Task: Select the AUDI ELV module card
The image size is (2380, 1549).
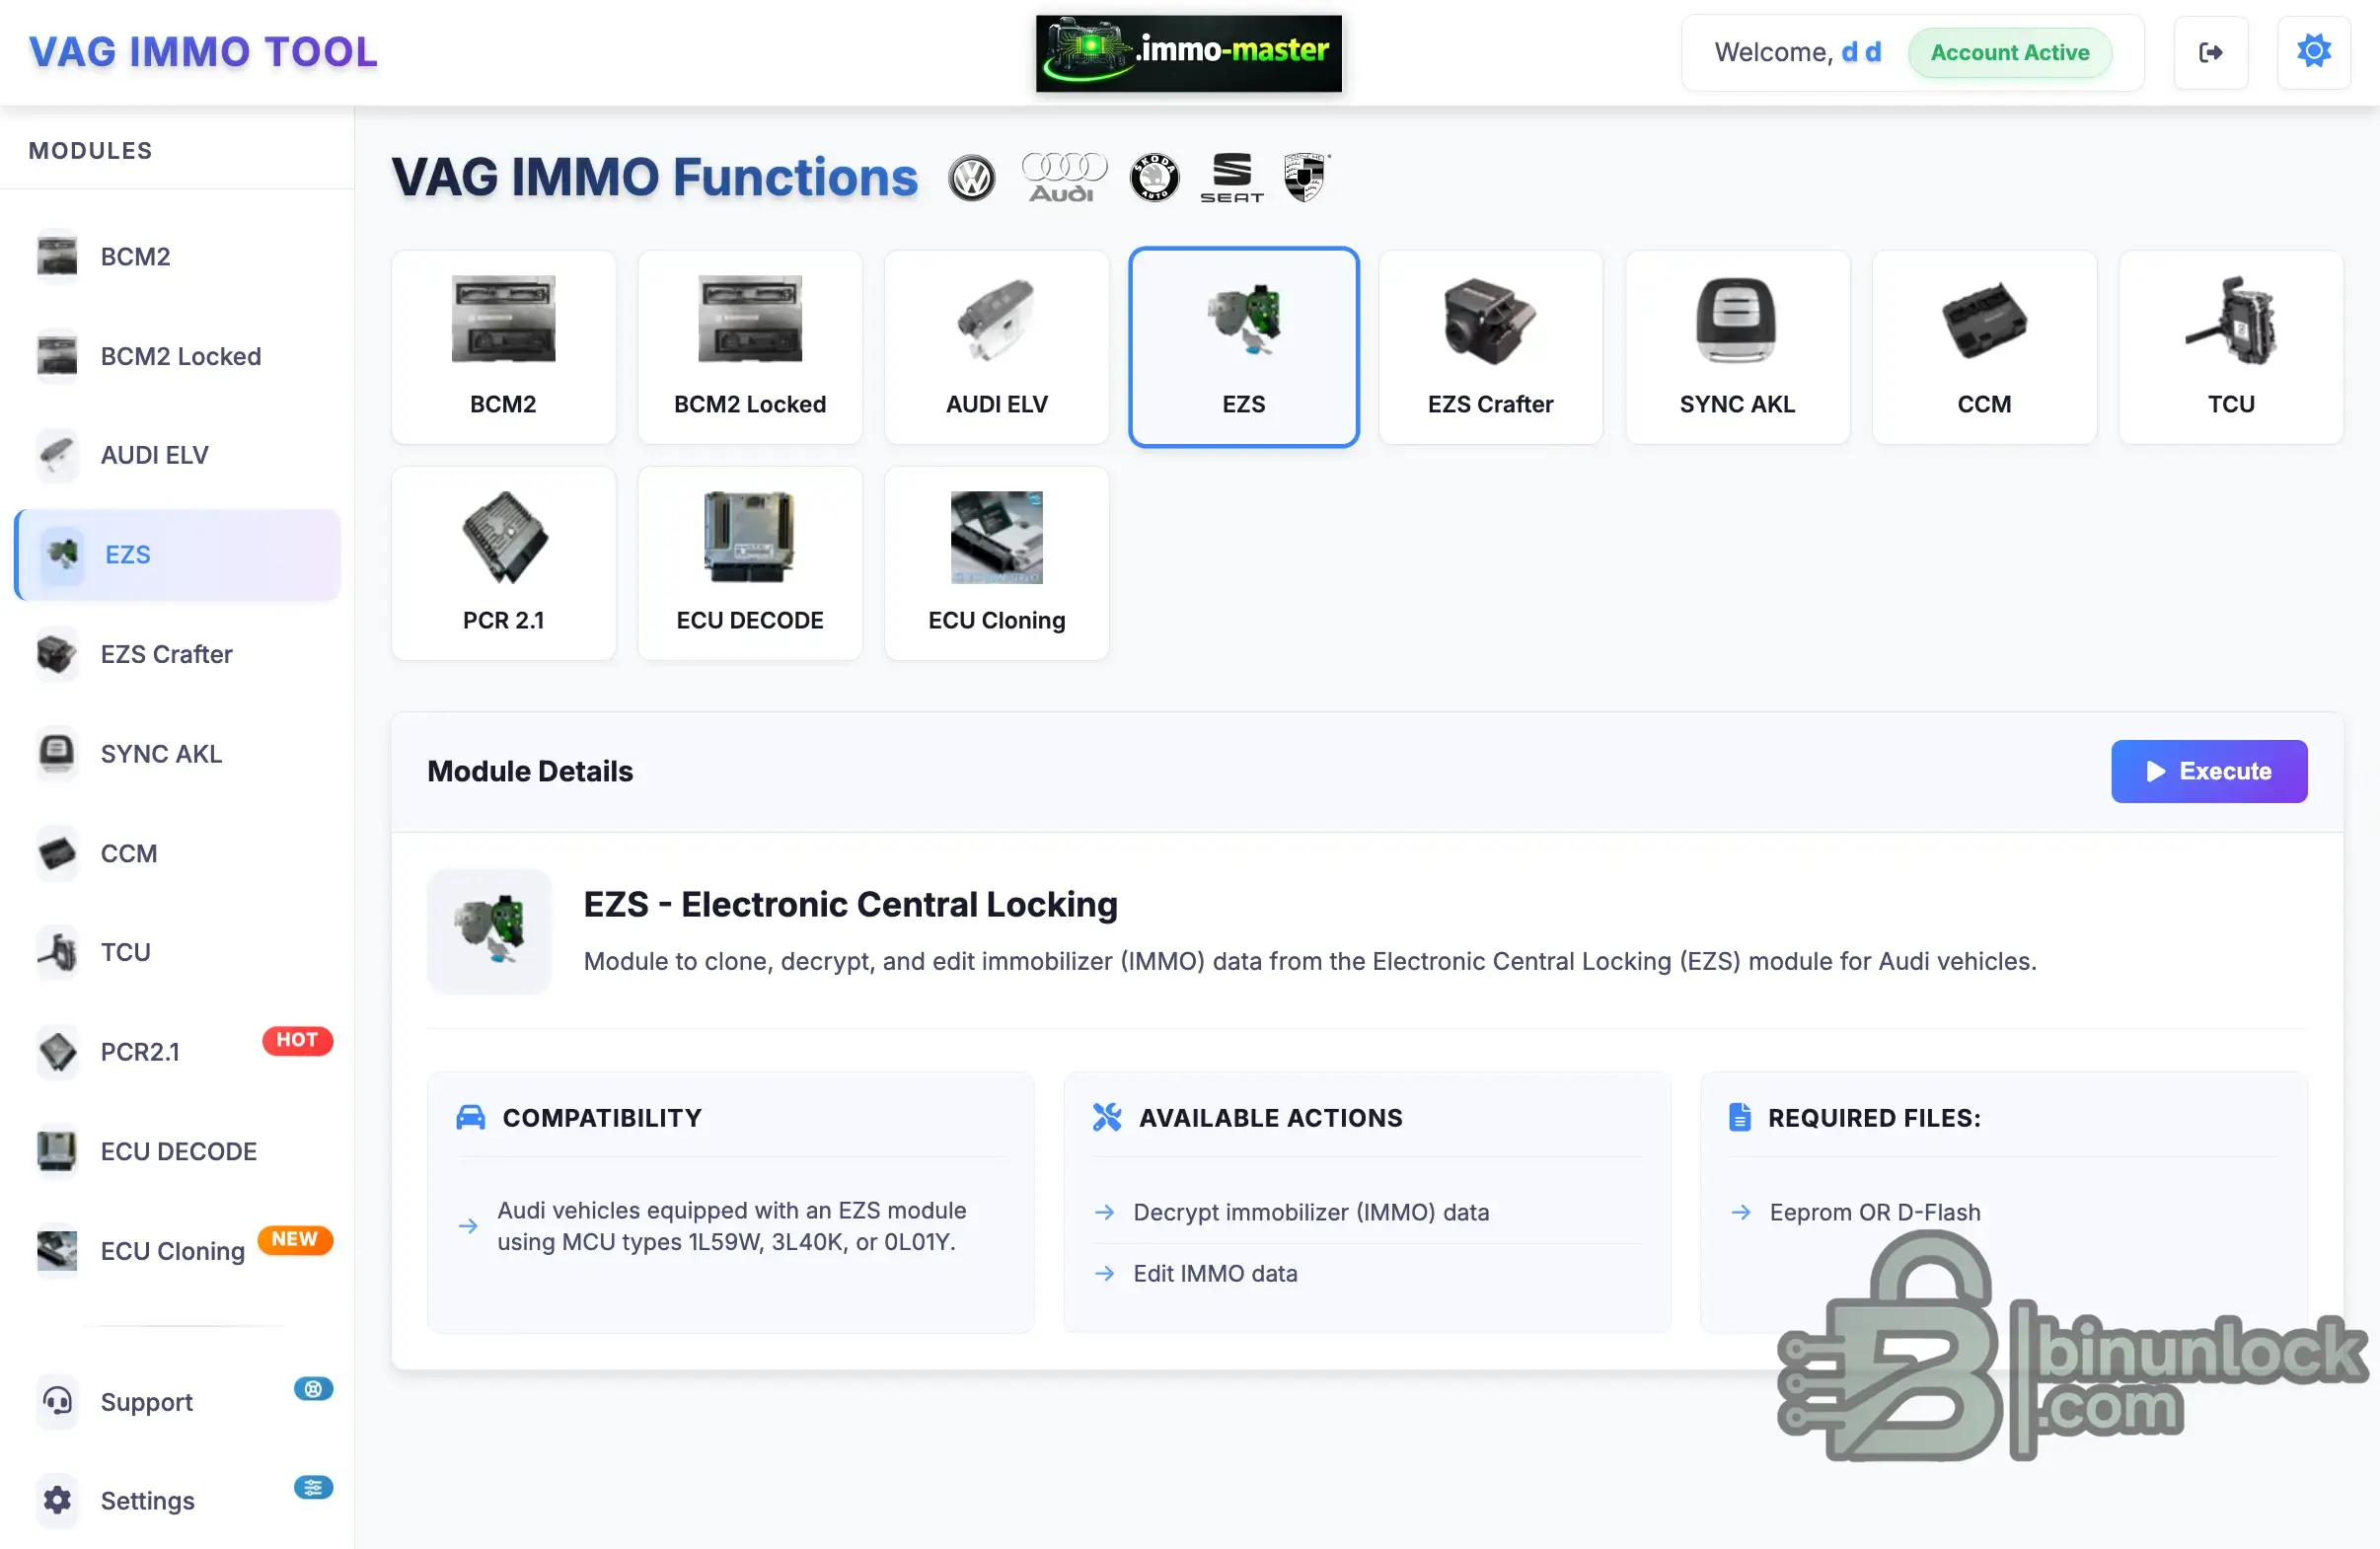Action: [x=996, y=346]
